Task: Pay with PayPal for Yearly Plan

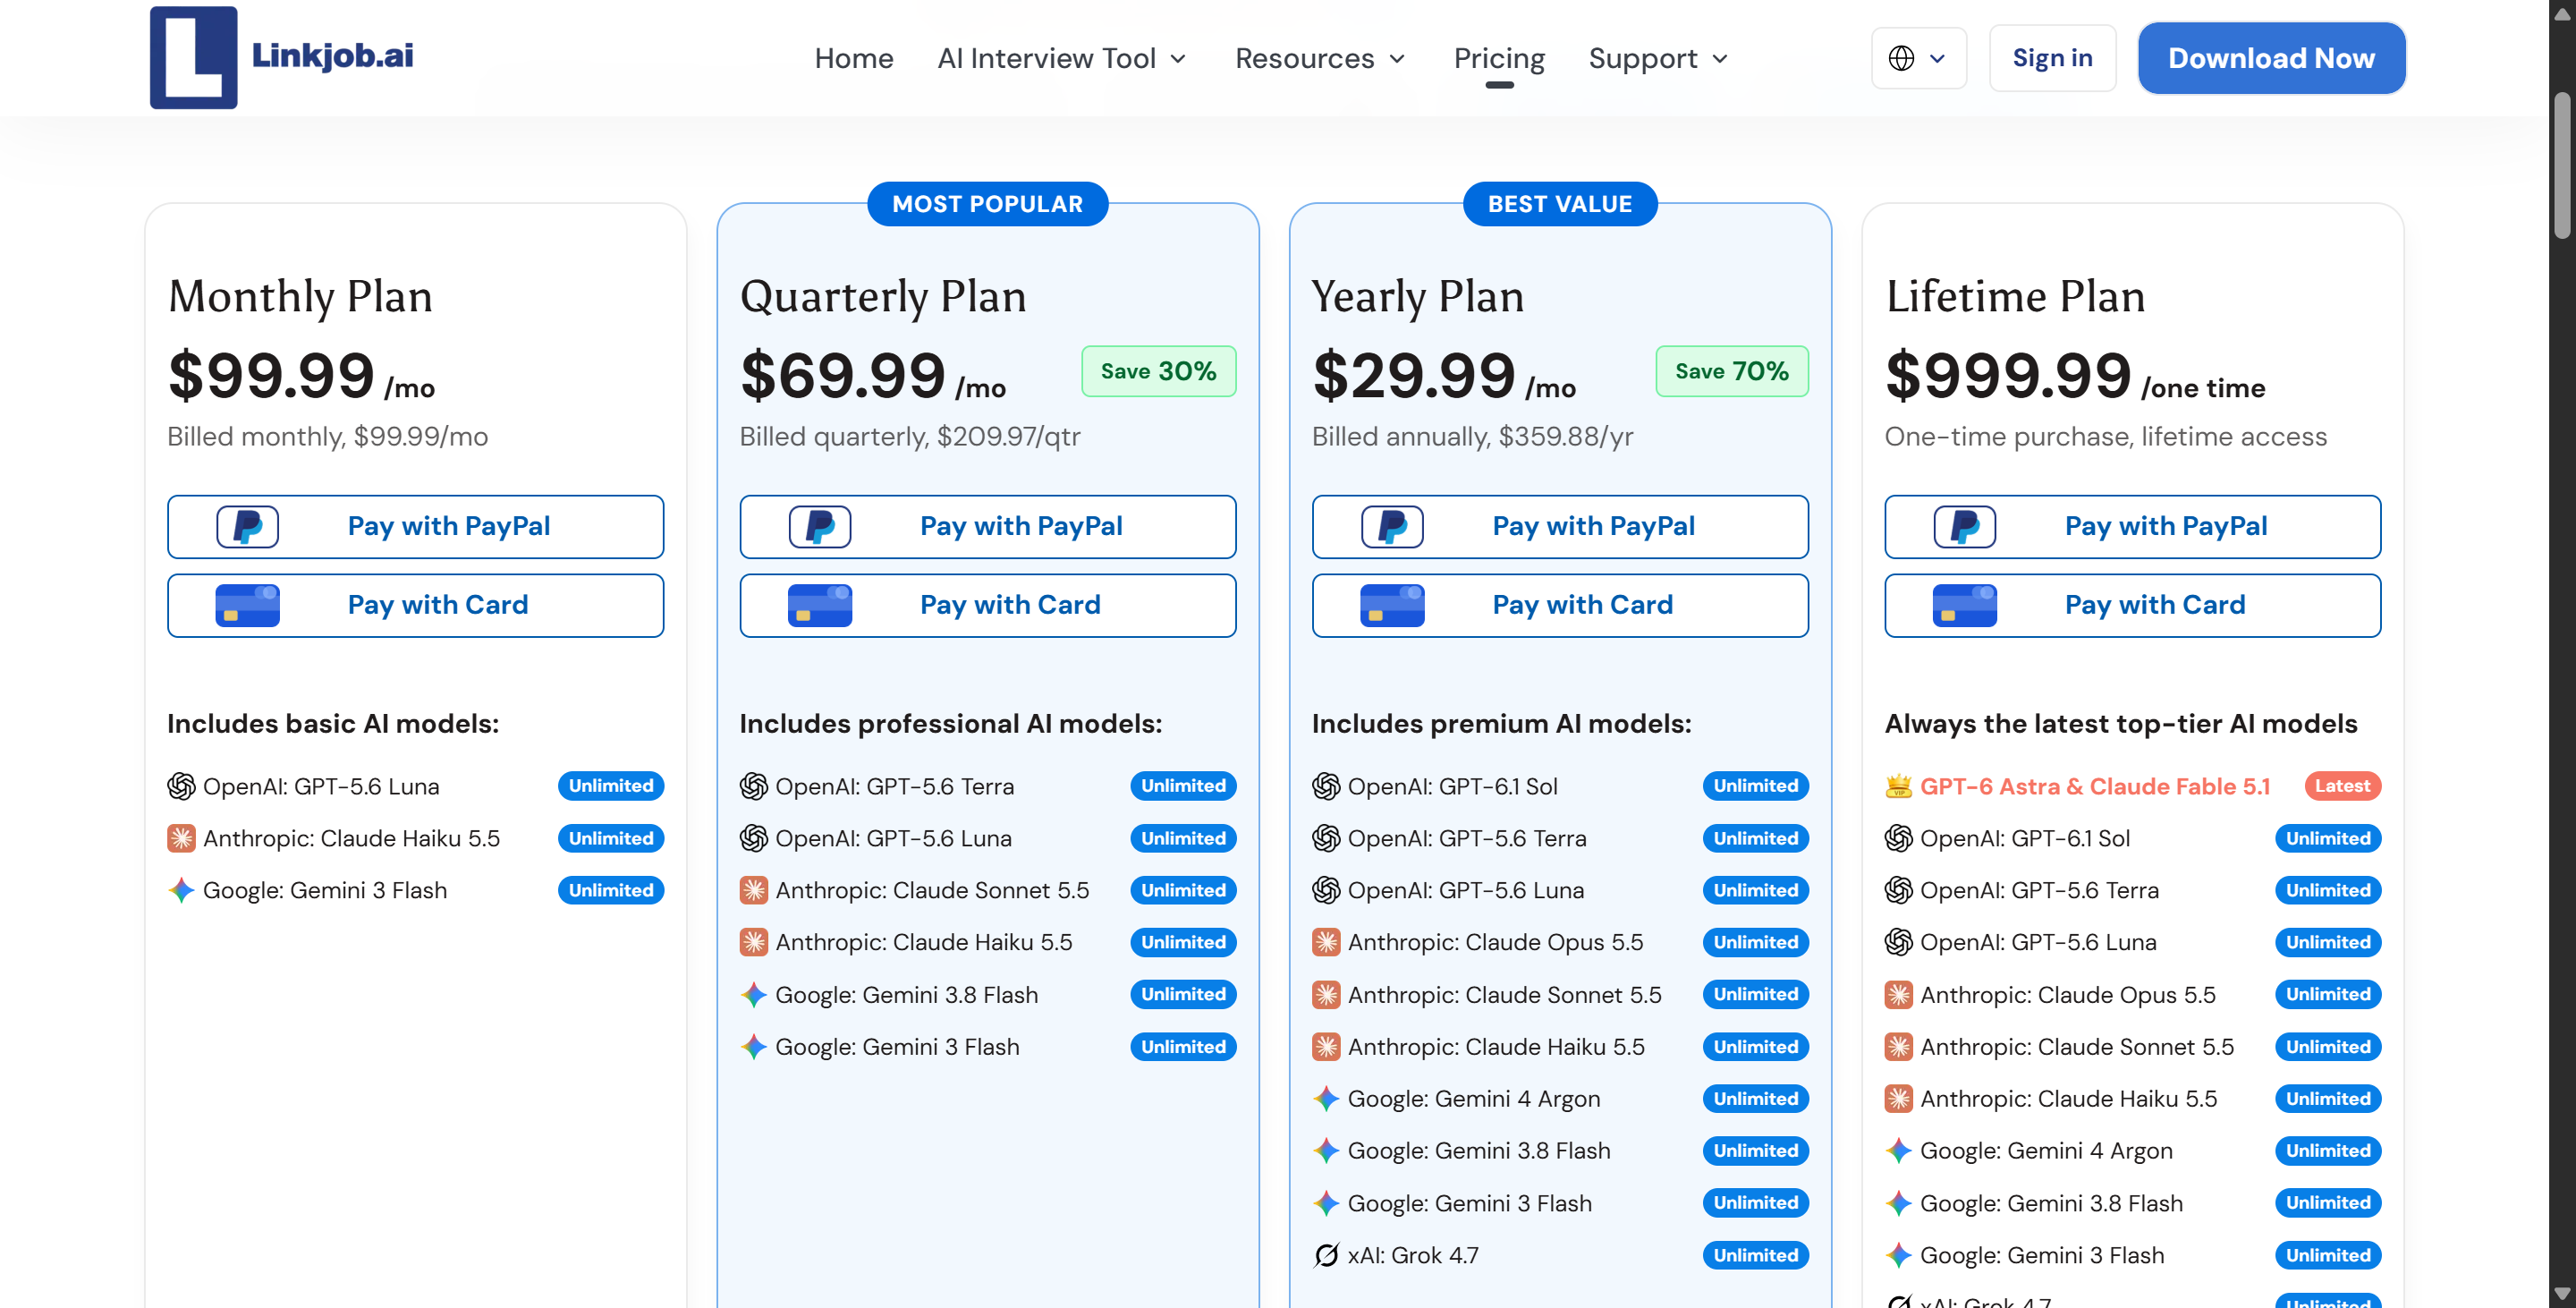Action: point(1560,527)
